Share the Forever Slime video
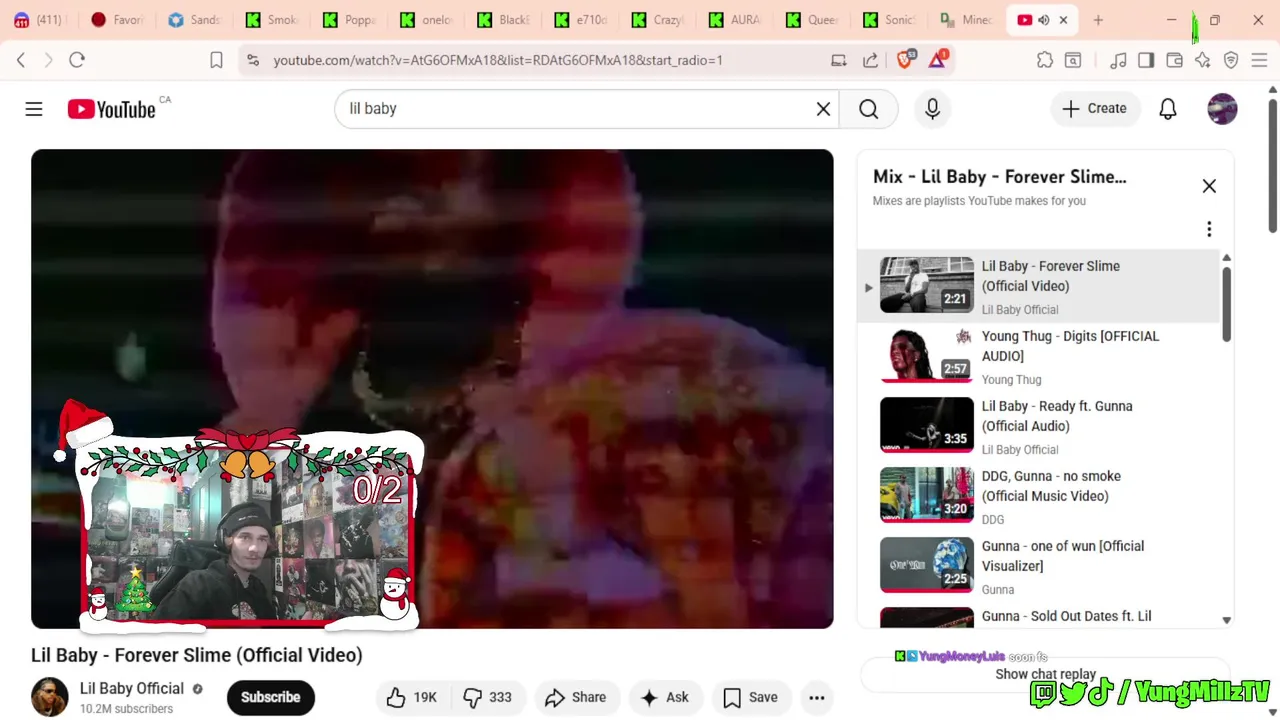 (576, 698)
